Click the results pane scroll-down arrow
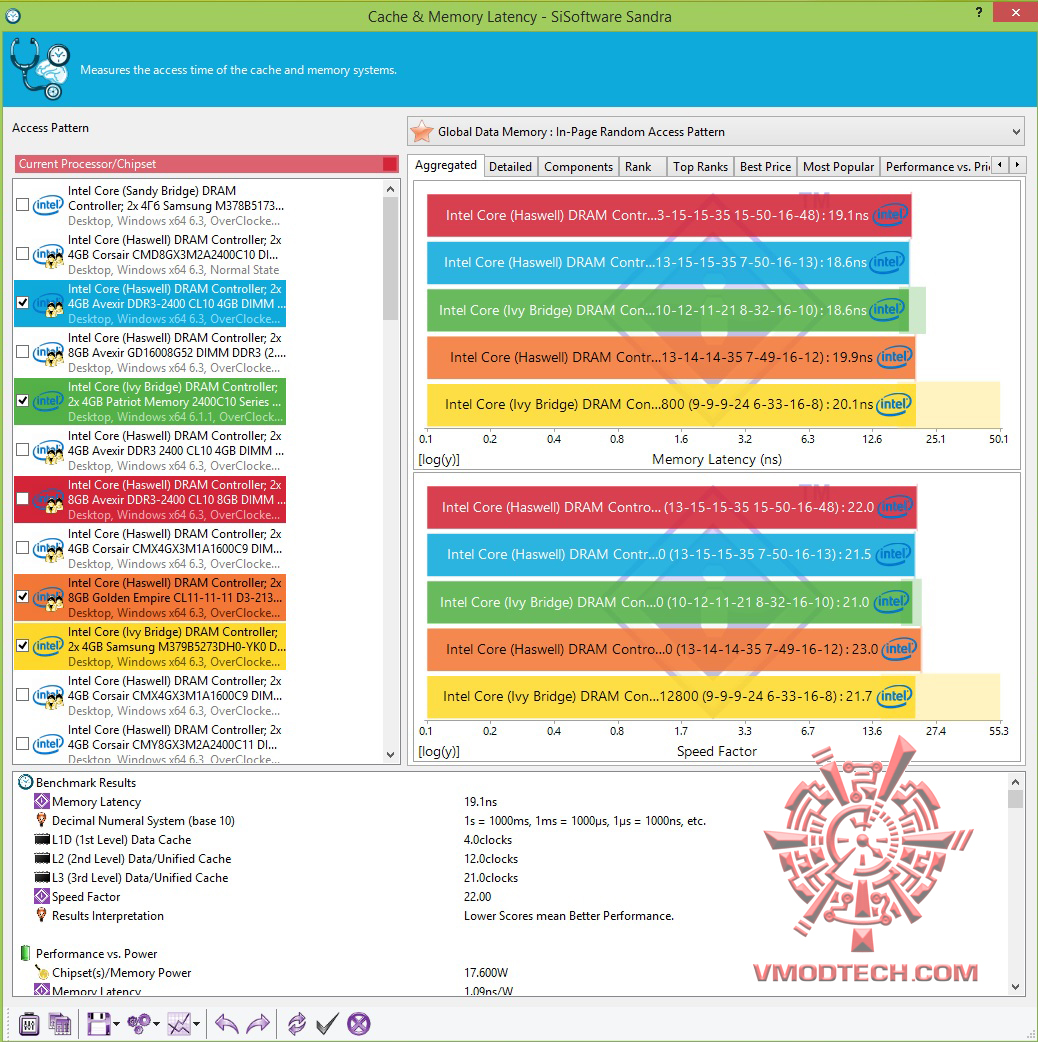 pyautogui.click(x=1015, y=987)
